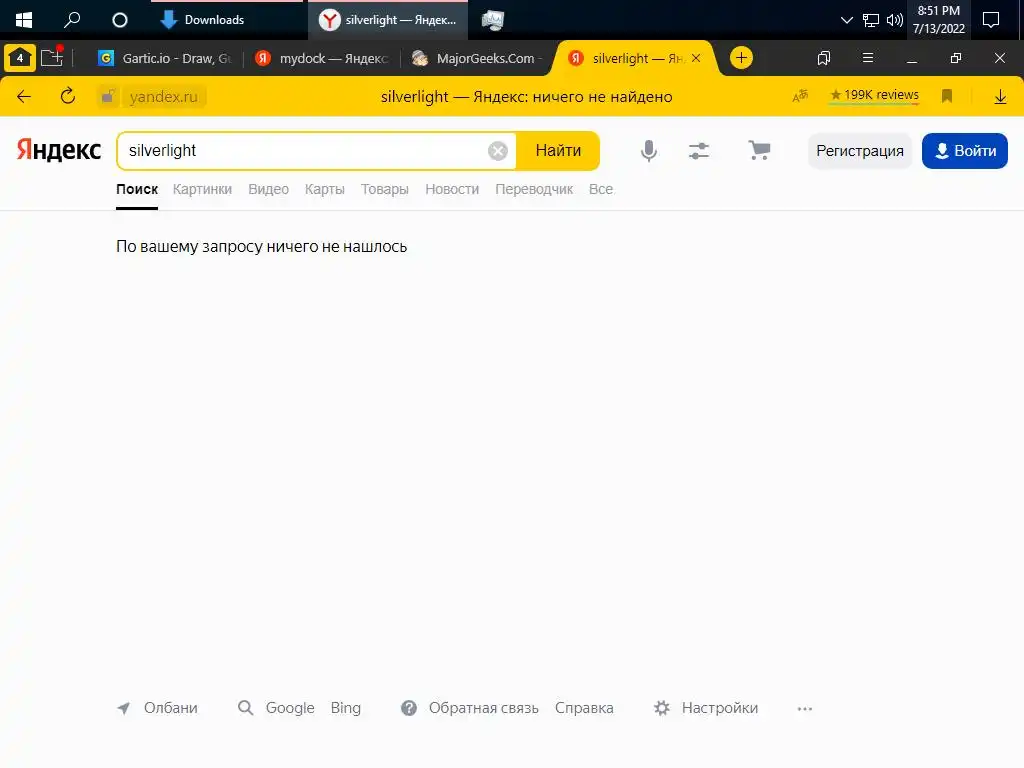Open clock showing 8:51 PM
Viewport: 1024px width, 768px height.
point(938,20)
